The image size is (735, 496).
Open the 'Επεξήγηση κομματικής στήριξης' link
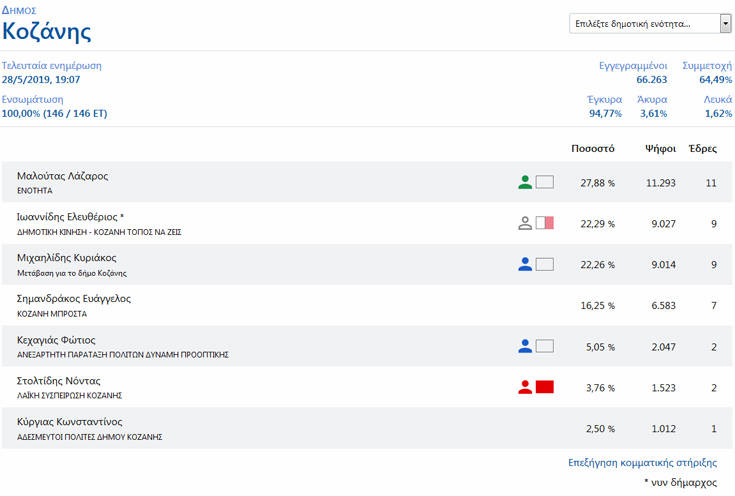[x=641, y=463]
